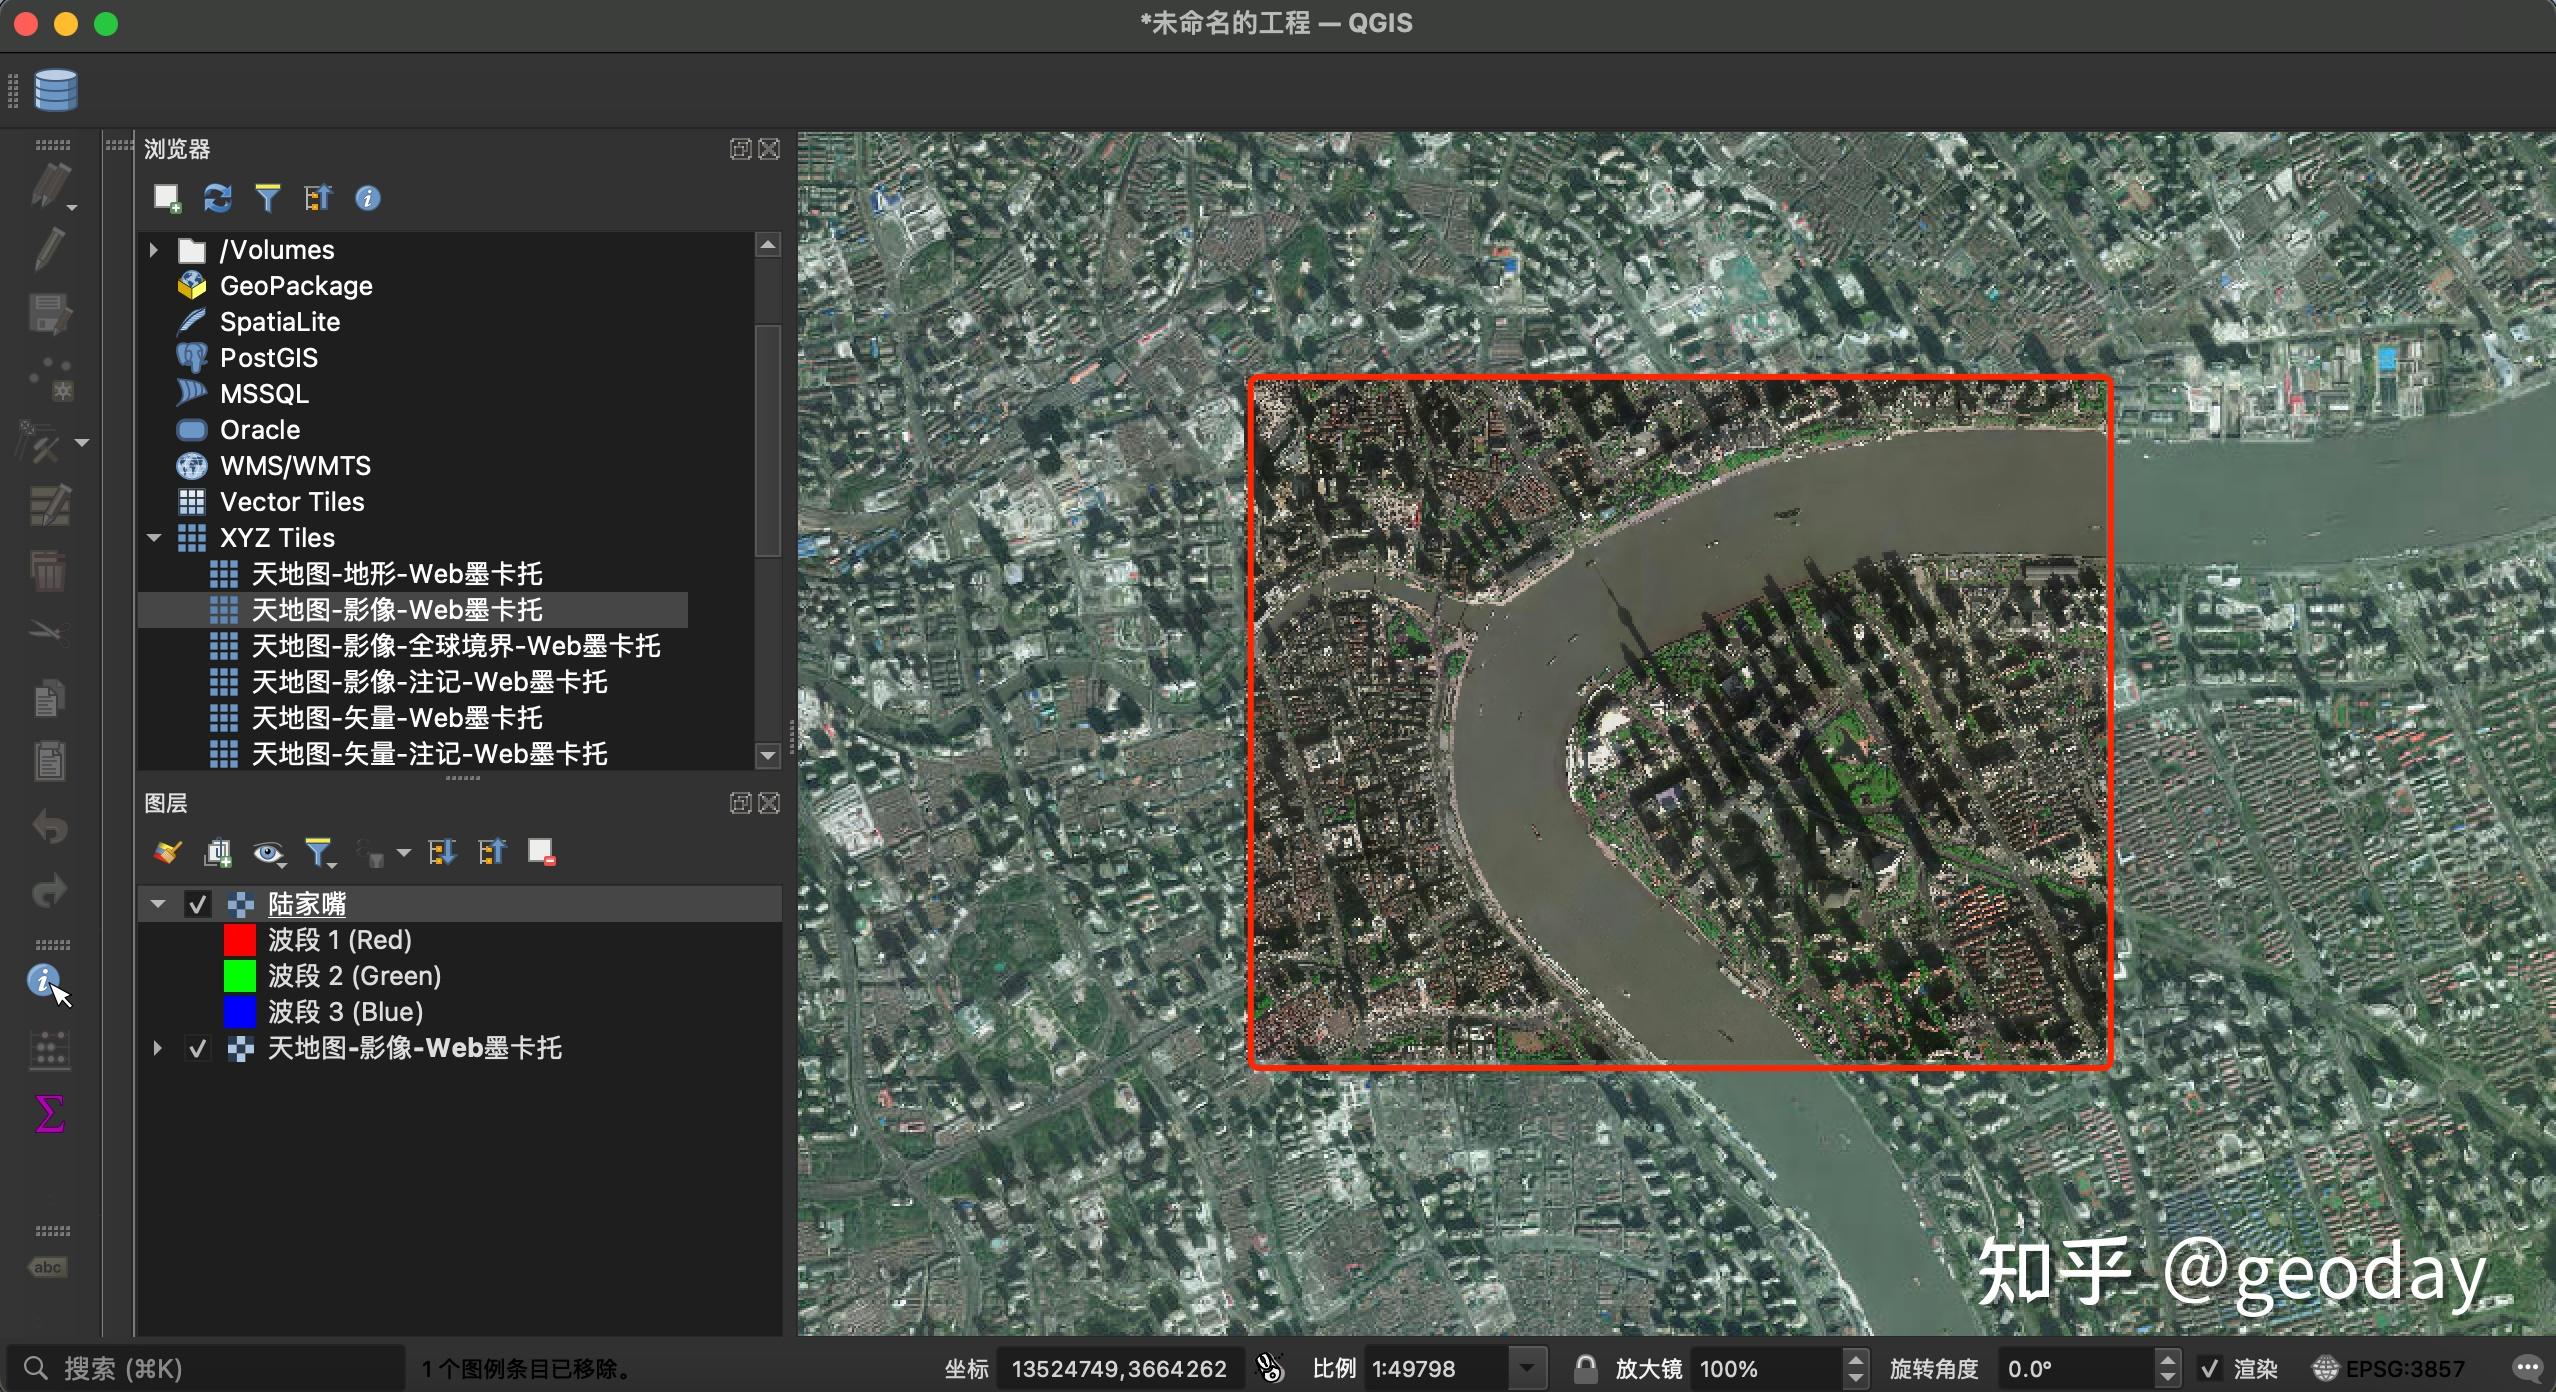Click the Save Layer Edits icon
Screen dimensions: 2556x1392
(49, 314)
